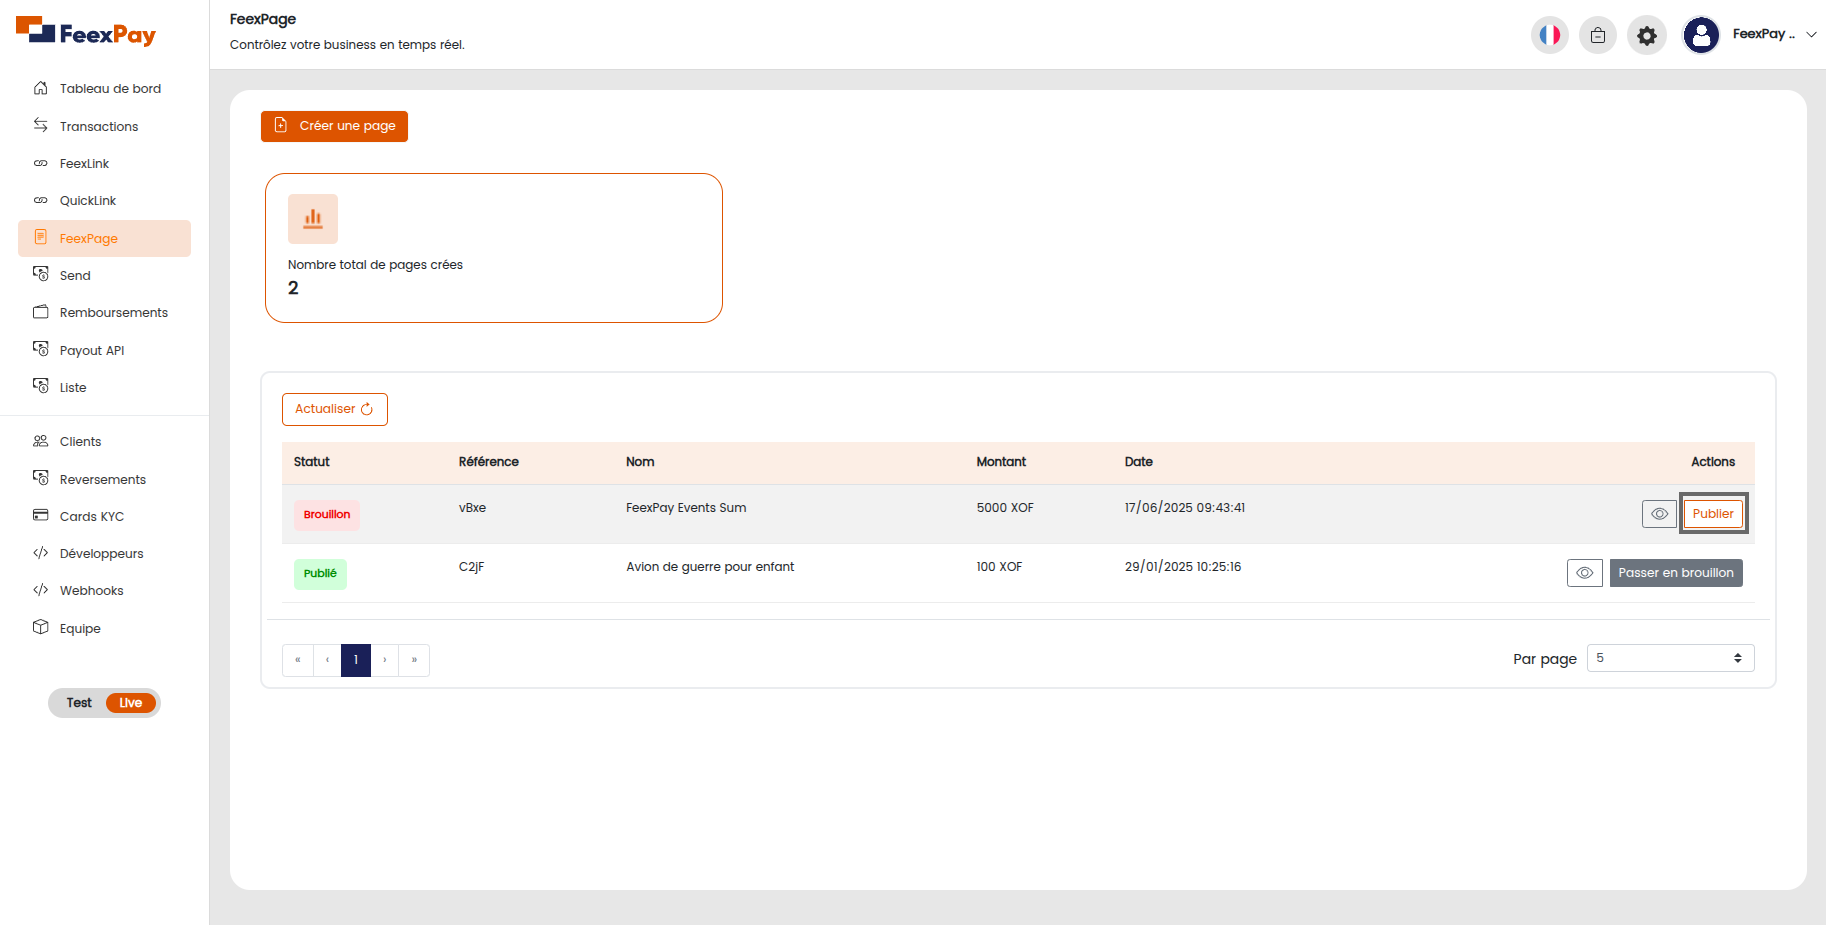Open Clients menu item

[x=104, y=441]
